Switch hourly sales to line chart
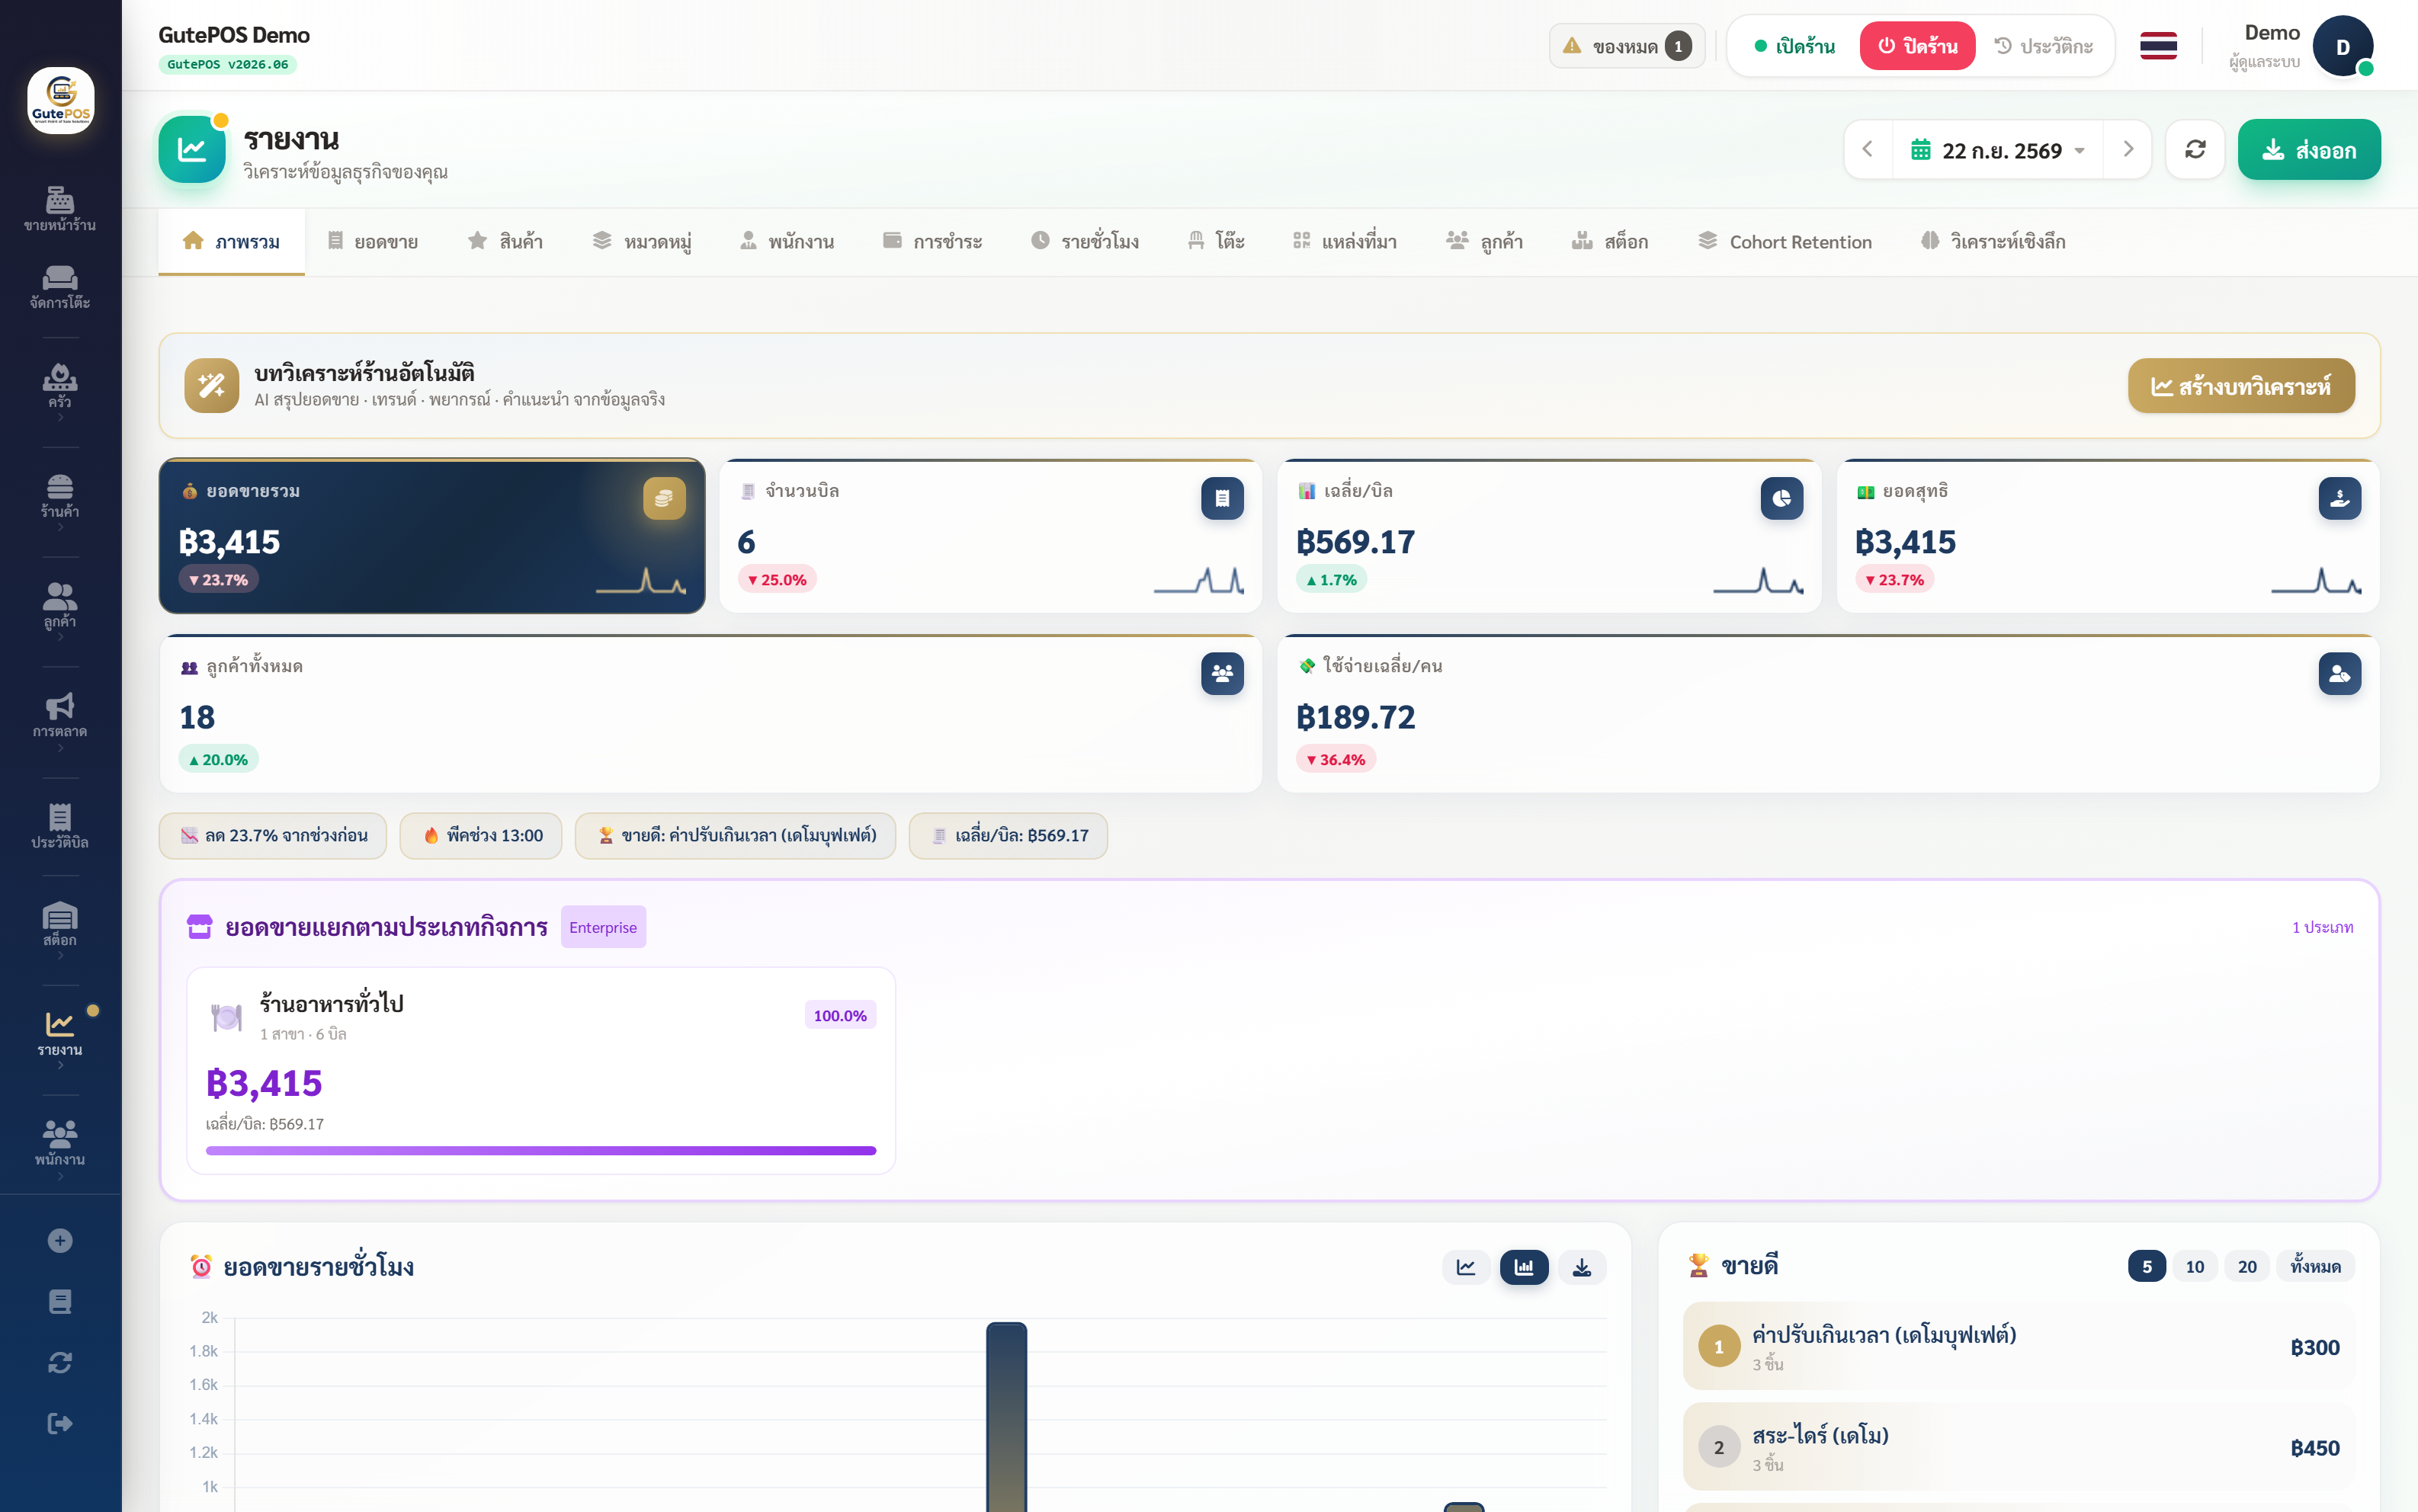 pos(1466,1267)
